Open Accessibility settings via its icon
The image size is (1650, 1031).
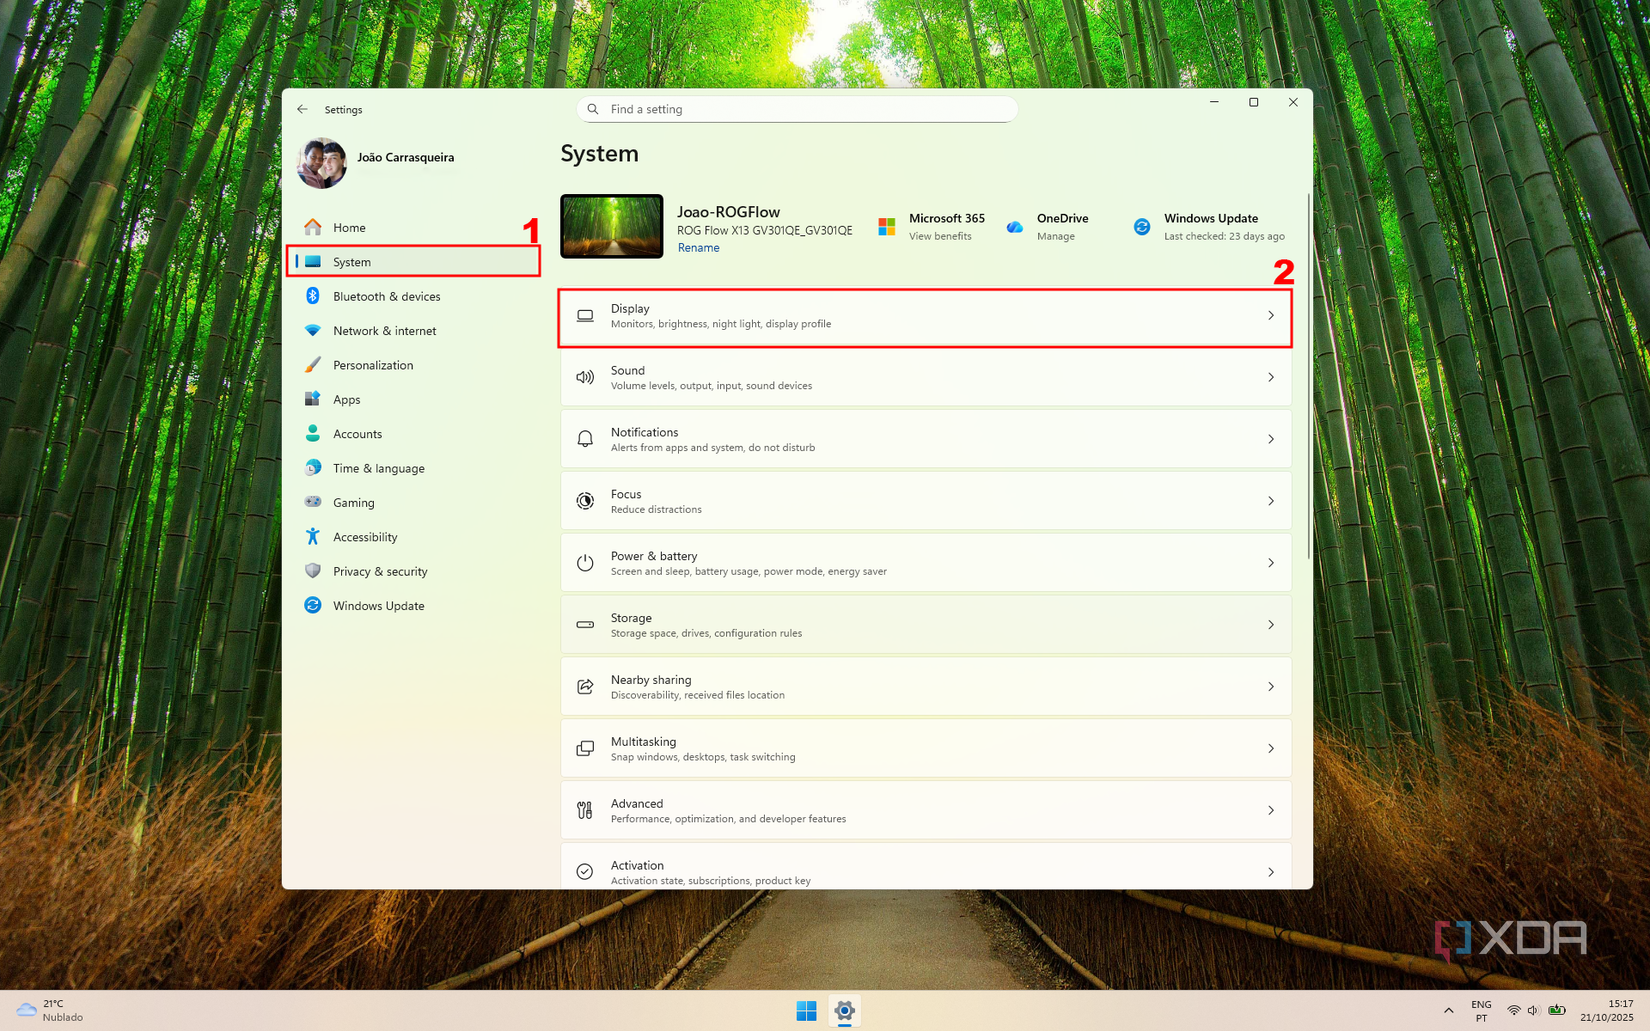[315, 537]
